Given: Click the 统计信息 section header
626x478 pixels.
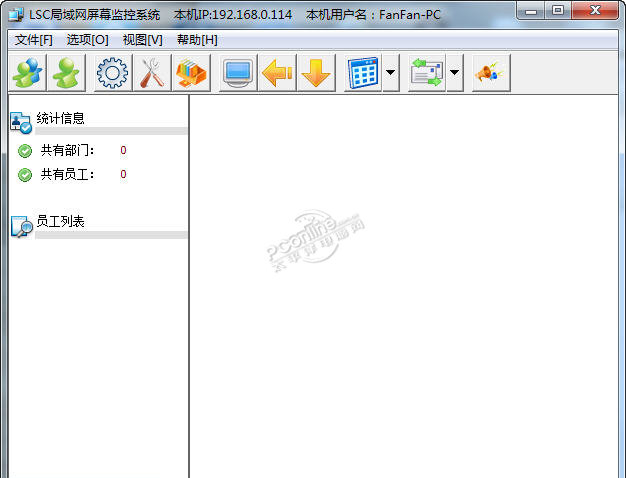Looking at the screenshot, I should tap(60, 118).
